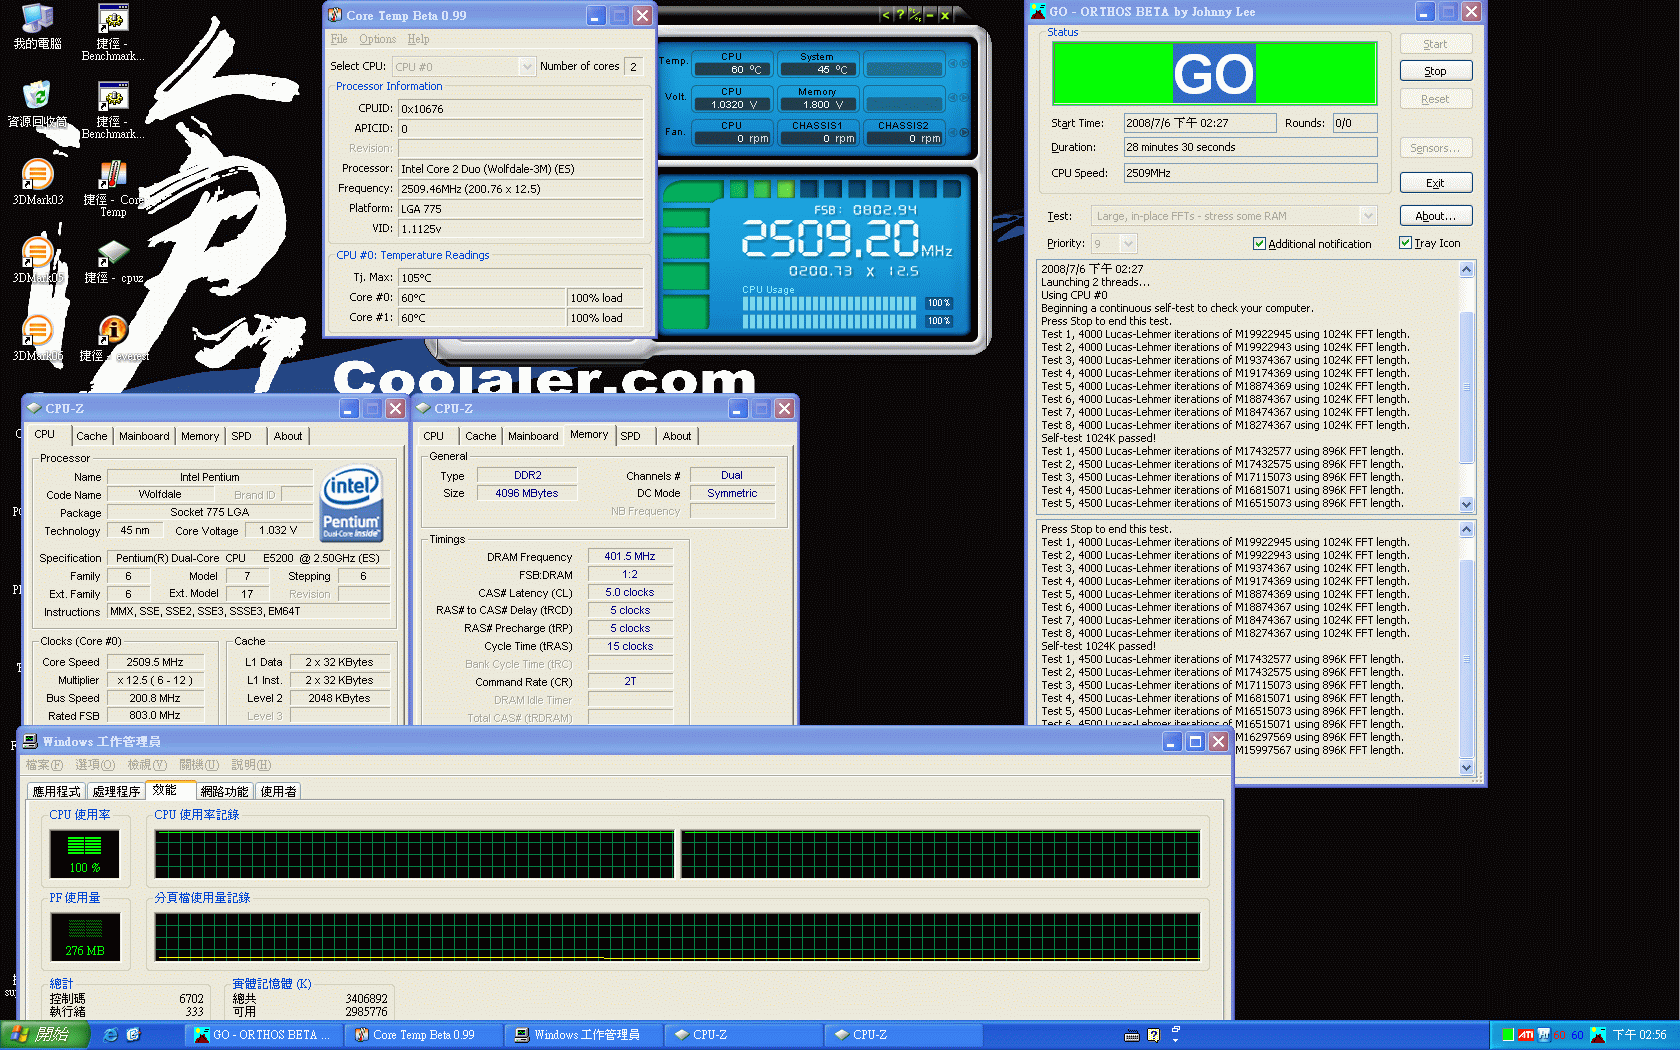1680x1050 pixels.
Task: Activate Core Temp Beta 0.99 taskbar button
Action: [423, 1035]
